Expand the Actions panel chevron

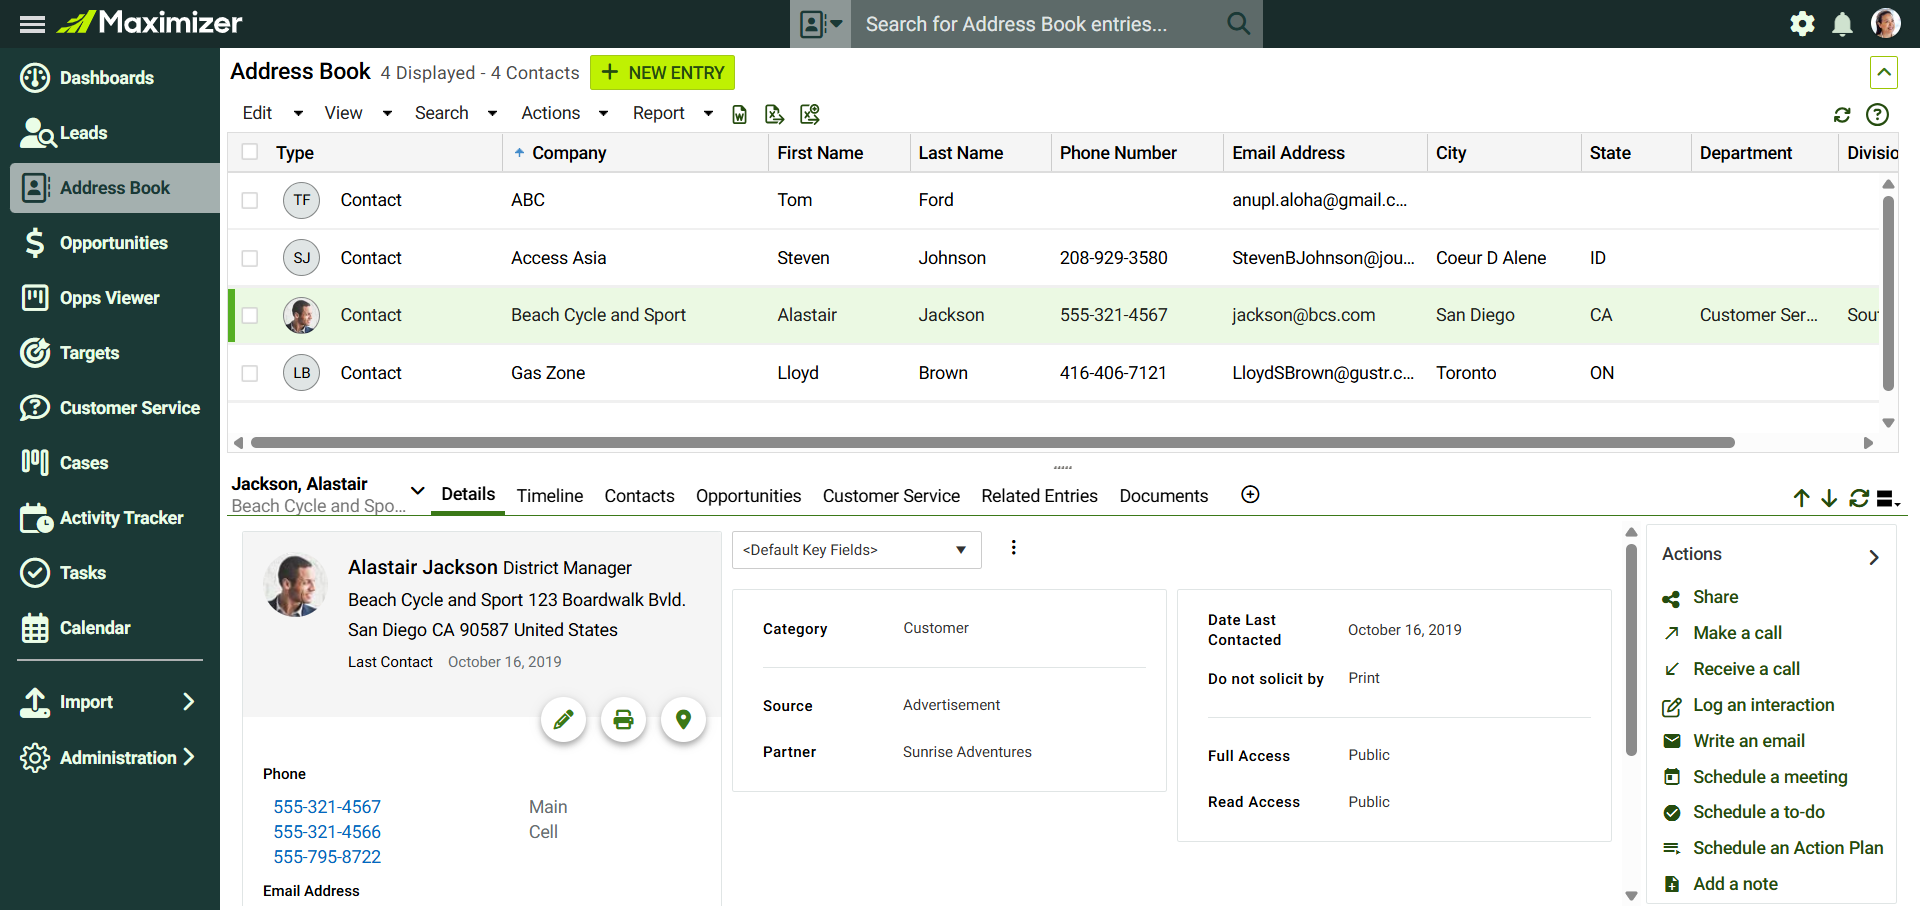1874,557
